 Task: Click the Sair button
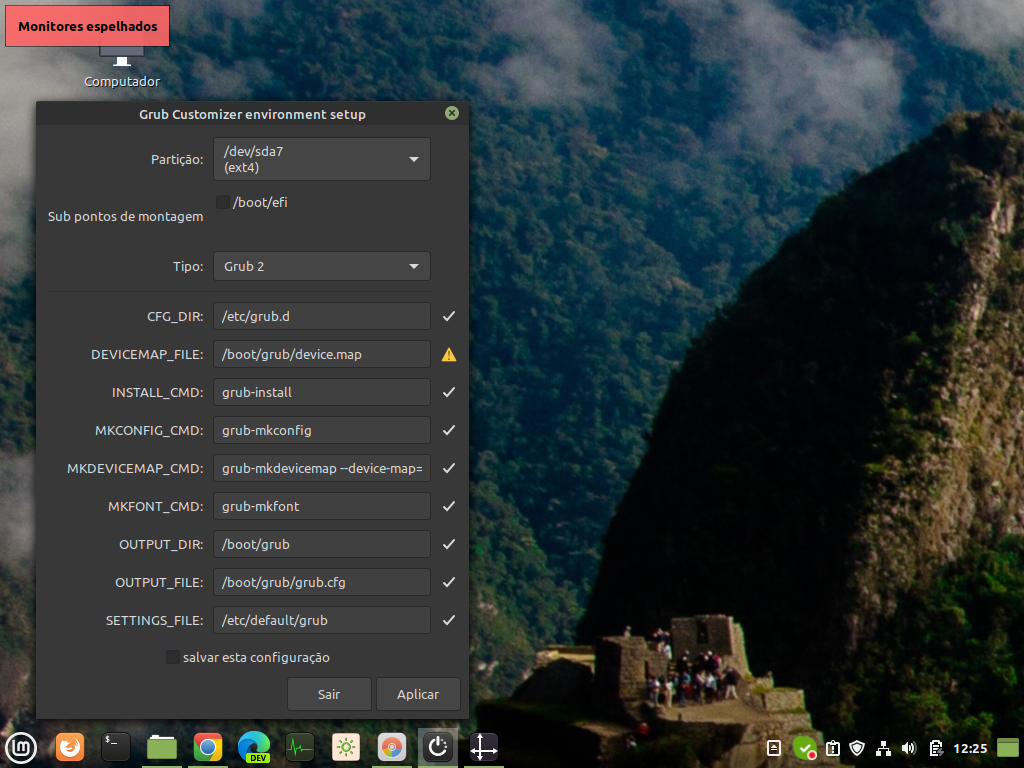329,694
